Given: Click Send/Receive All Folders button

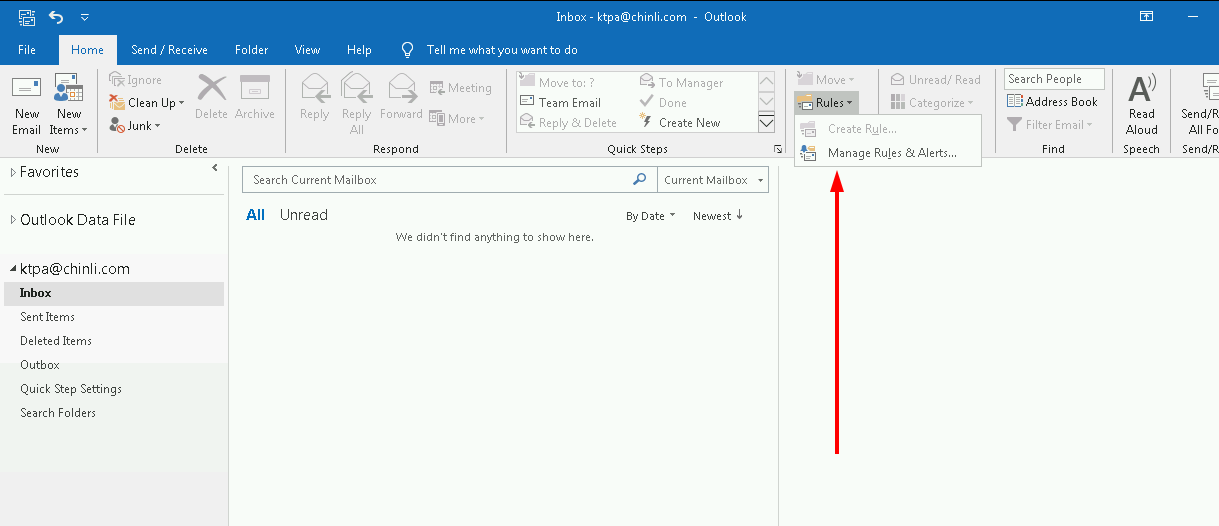Looking at the screenshot, I should pyautogui.click(x=1198, y=104).
